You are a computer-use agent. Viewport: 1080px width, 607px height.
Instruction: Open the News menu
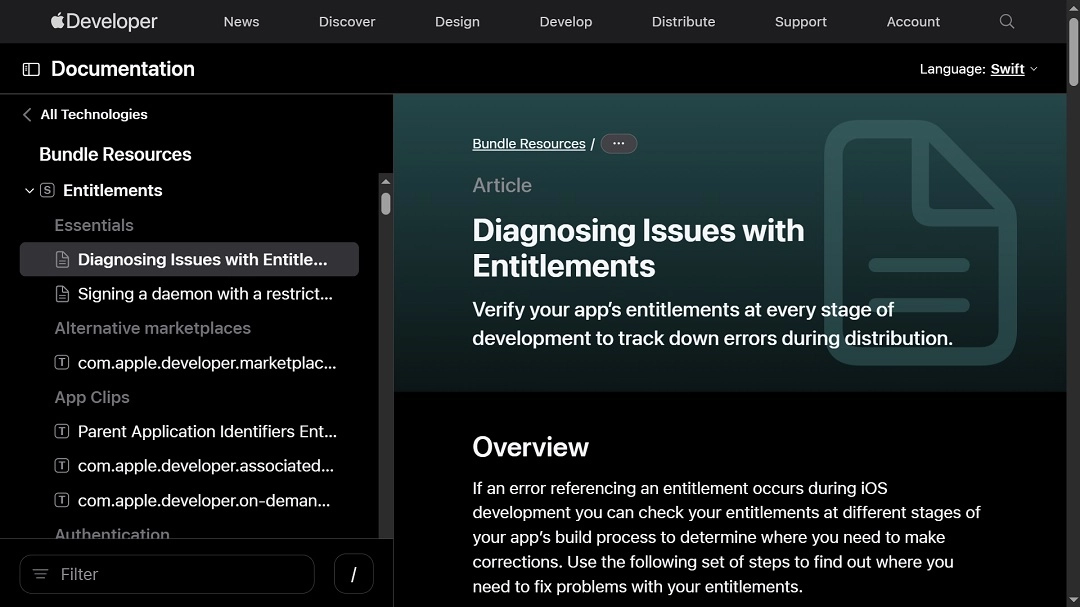point(241,21)
